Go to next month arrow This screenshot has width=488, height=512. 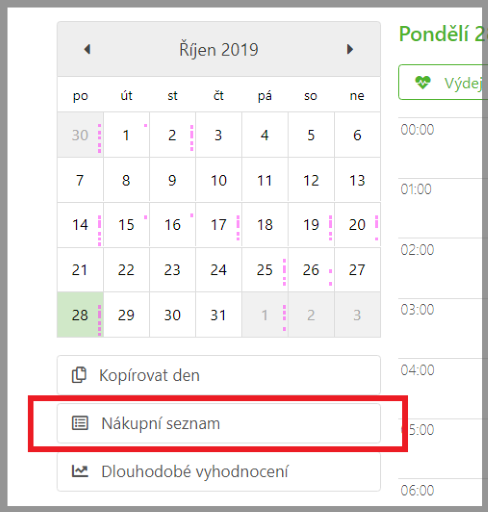(350, 49)
